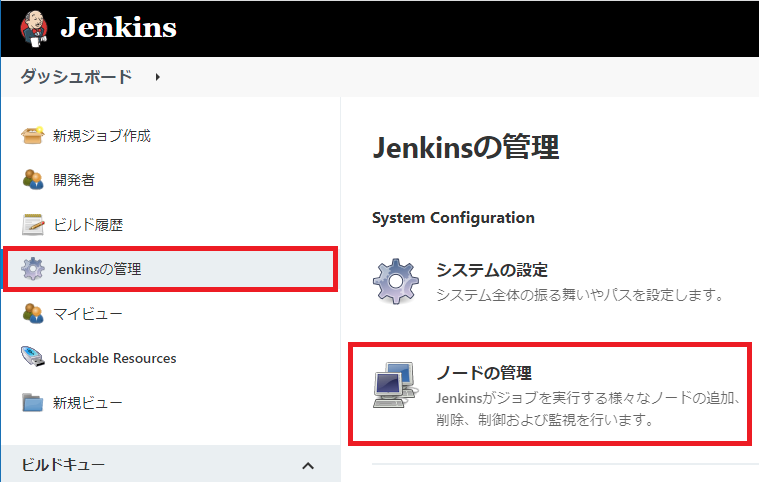This screenshot has width=759, height=482.
Task: Click the System Configuration section heading
Action: pos(454,218)
